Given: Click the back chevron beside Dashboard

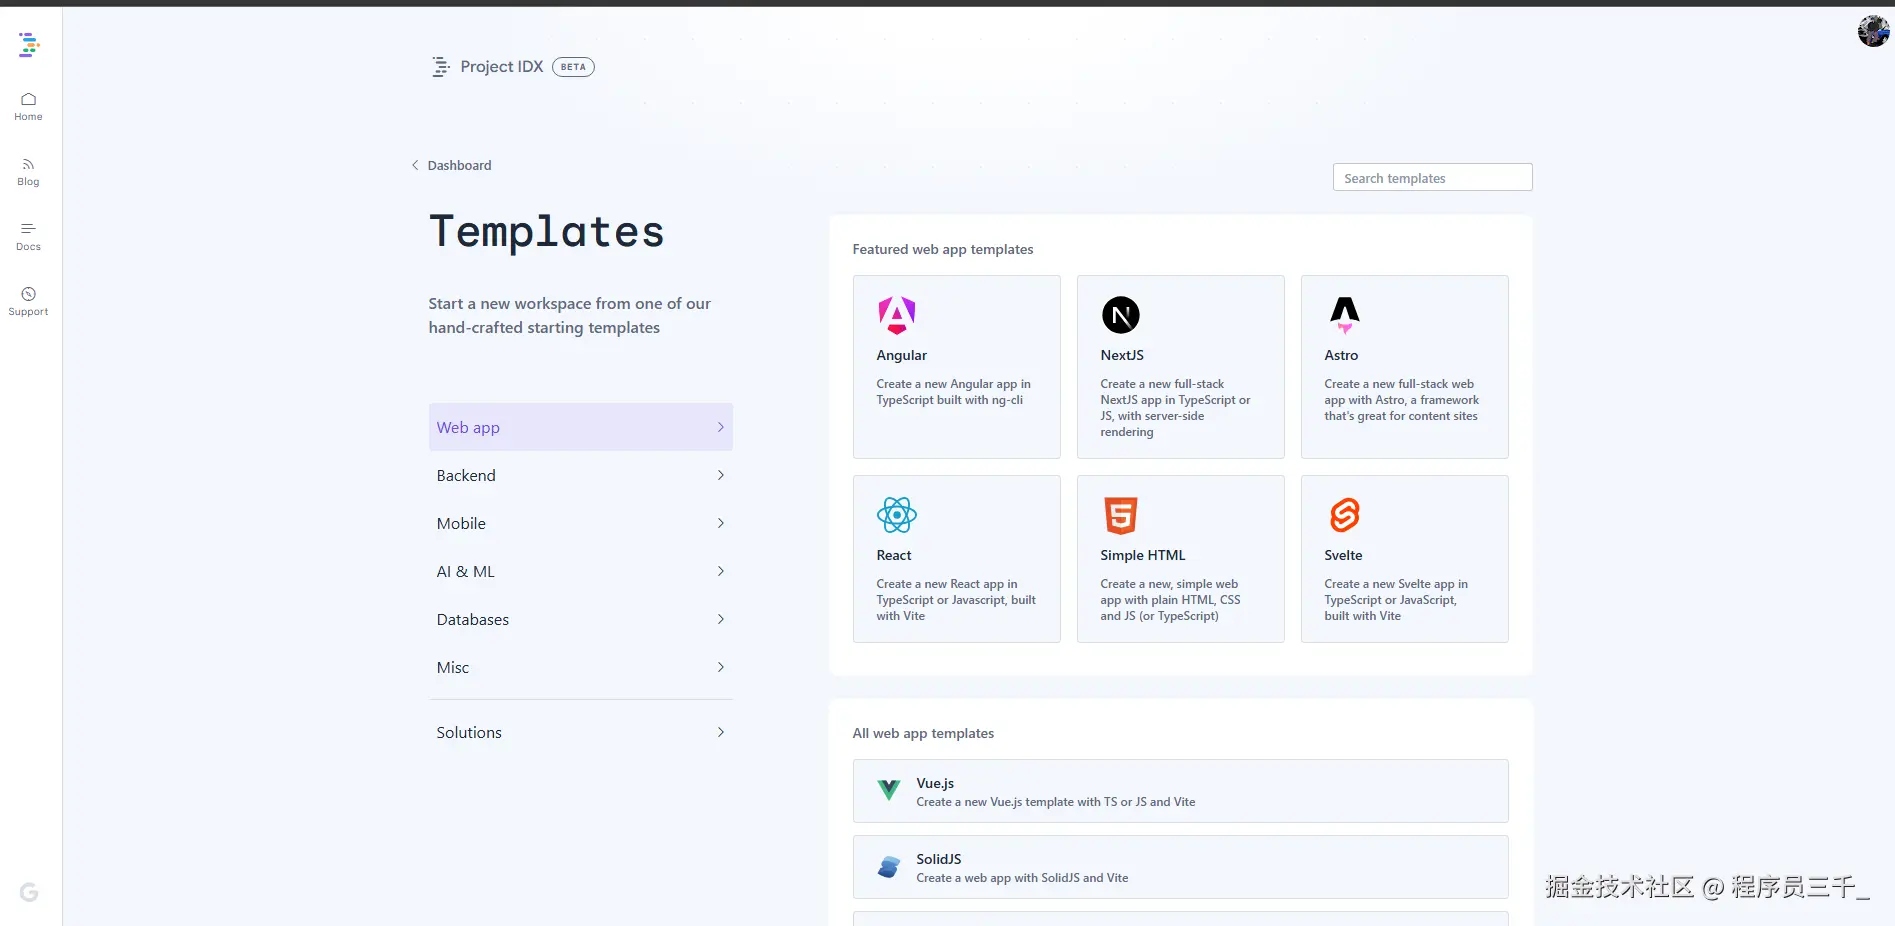Looking at the screenshot, I should (x=415, y=165).
